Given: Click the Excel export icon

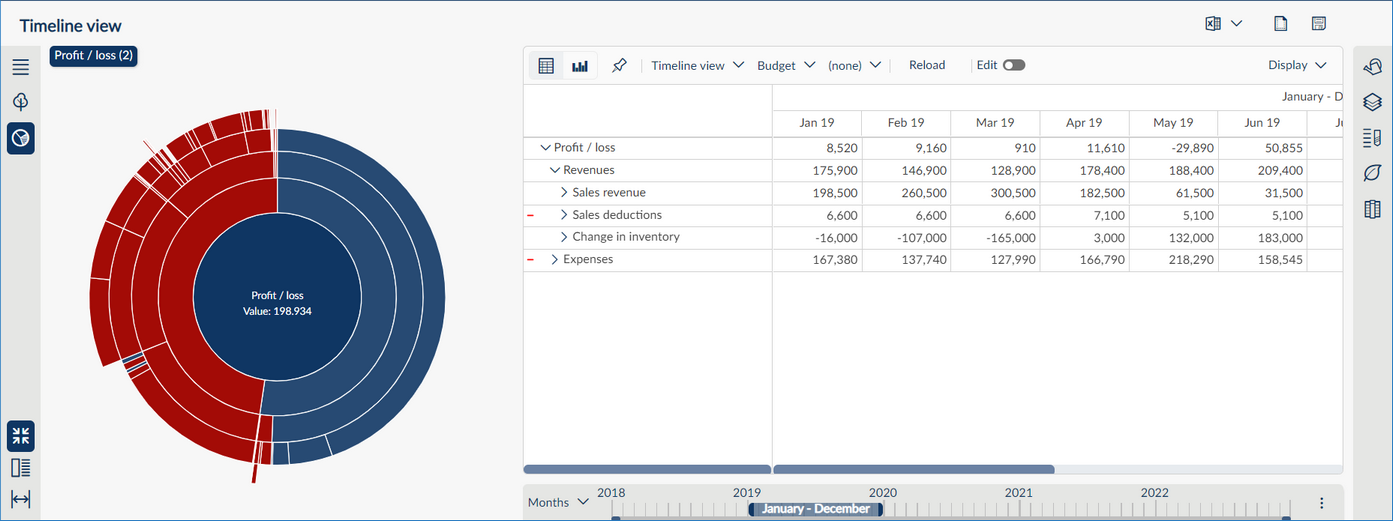Looking at the screenshot, I should coord(1214,23).
